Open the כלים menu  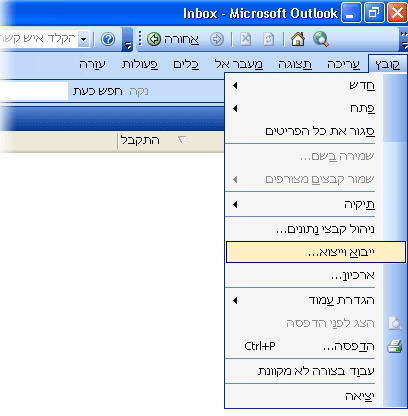pos(186,64)
